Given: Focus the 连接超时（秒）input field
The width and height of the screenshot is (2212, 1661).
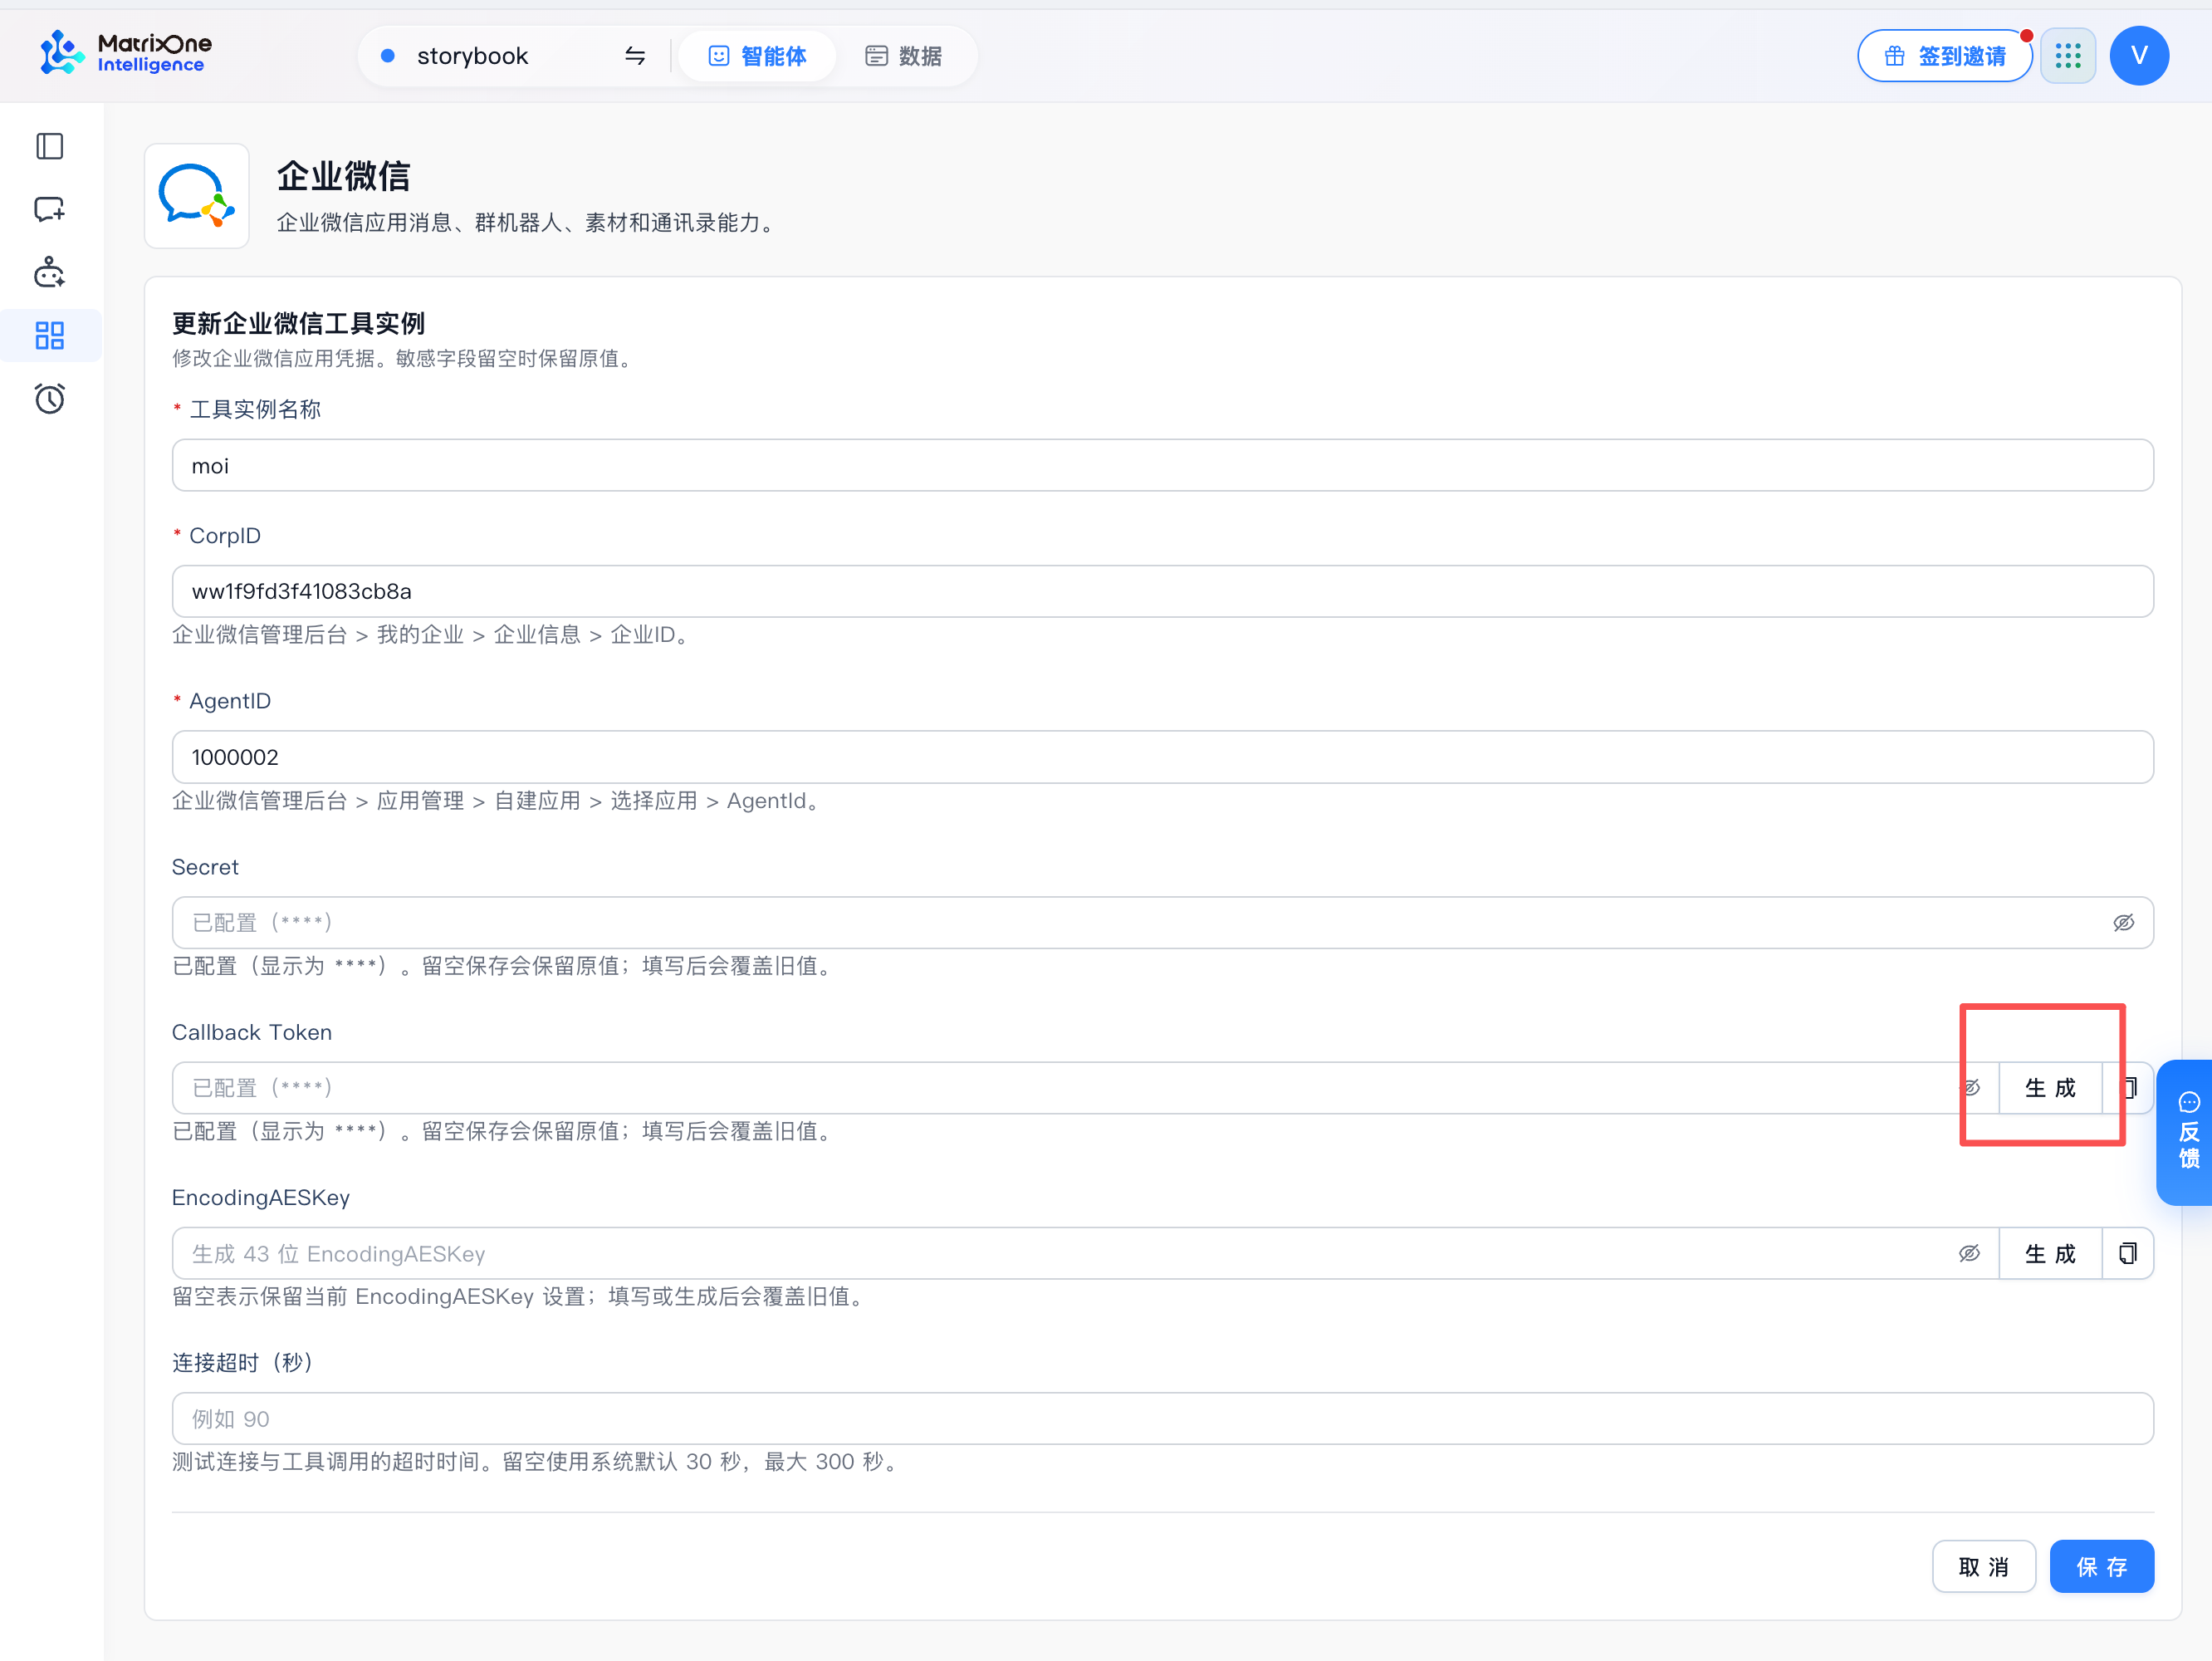Looking at the screenshot, I should tap(1162, 1418).
